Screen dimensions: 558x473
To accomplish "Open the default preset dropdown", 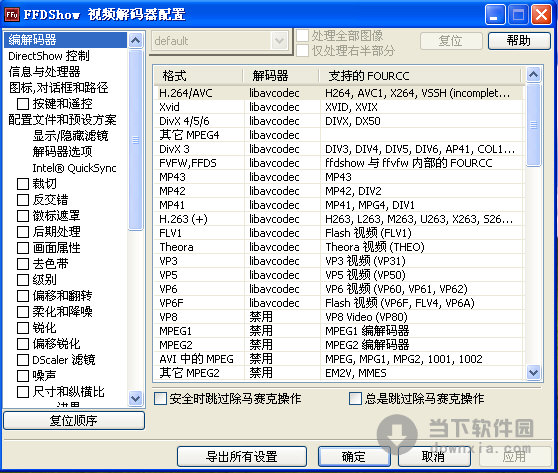I will click(x=279, y=41).
